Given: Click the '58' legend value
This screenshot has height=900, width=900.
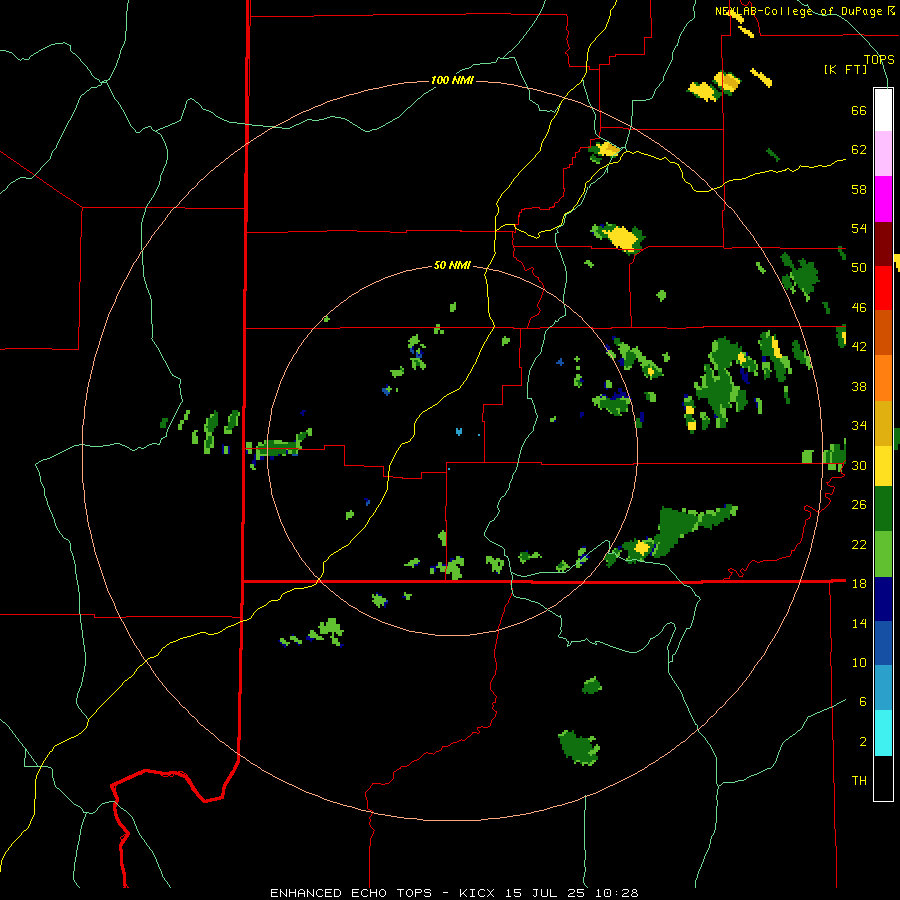Looking at the screenshot, I should (x=859, y=189).
